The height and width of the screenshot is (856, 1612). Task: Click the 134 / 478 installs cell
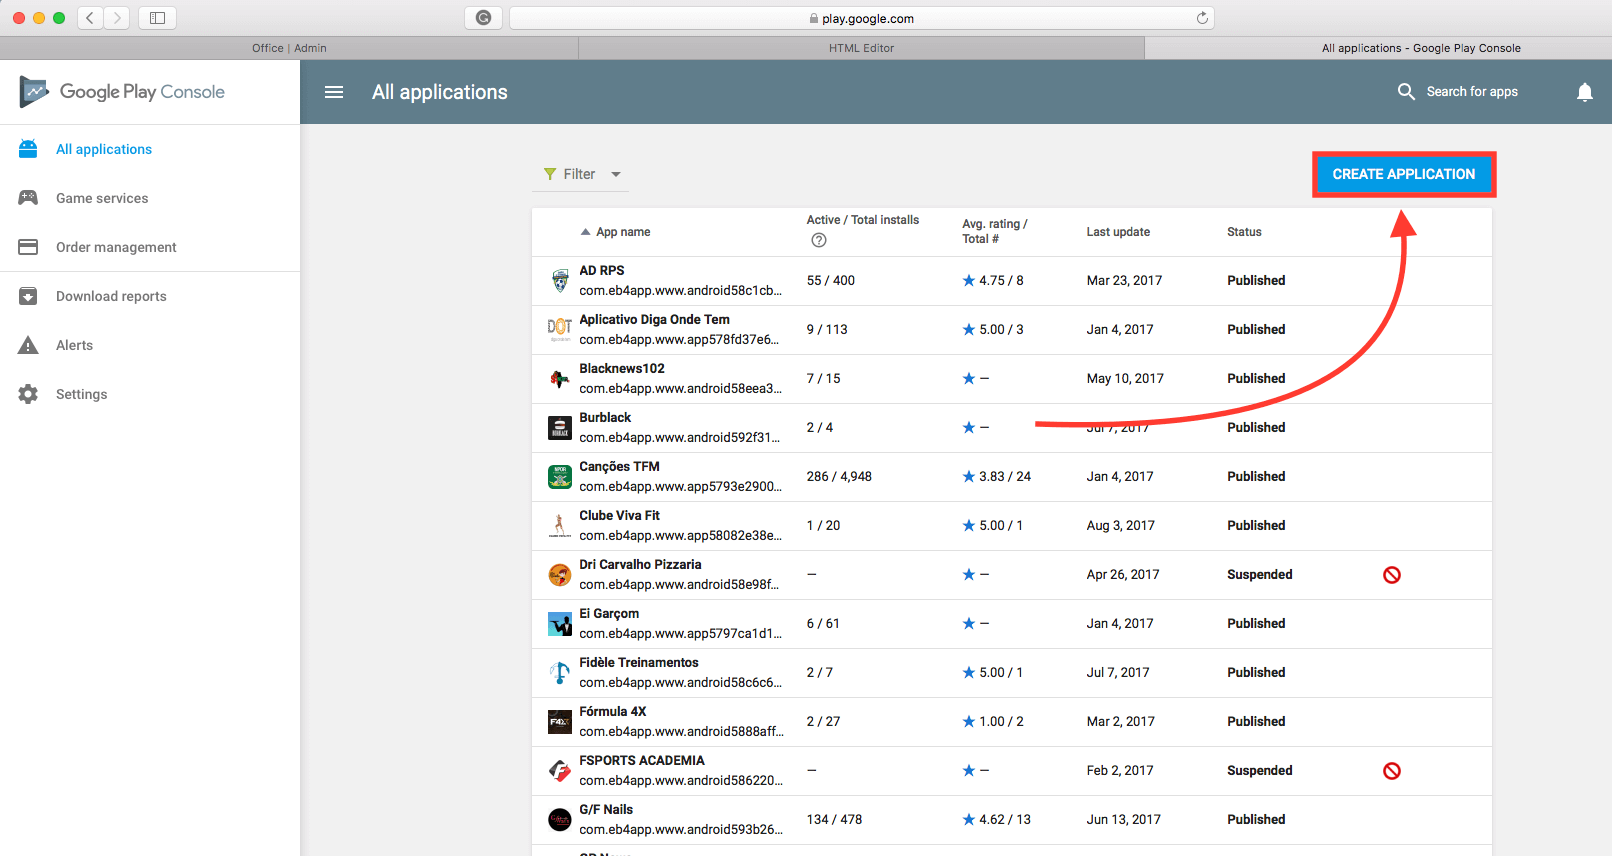pyautogui.click(x=834, y=820)
